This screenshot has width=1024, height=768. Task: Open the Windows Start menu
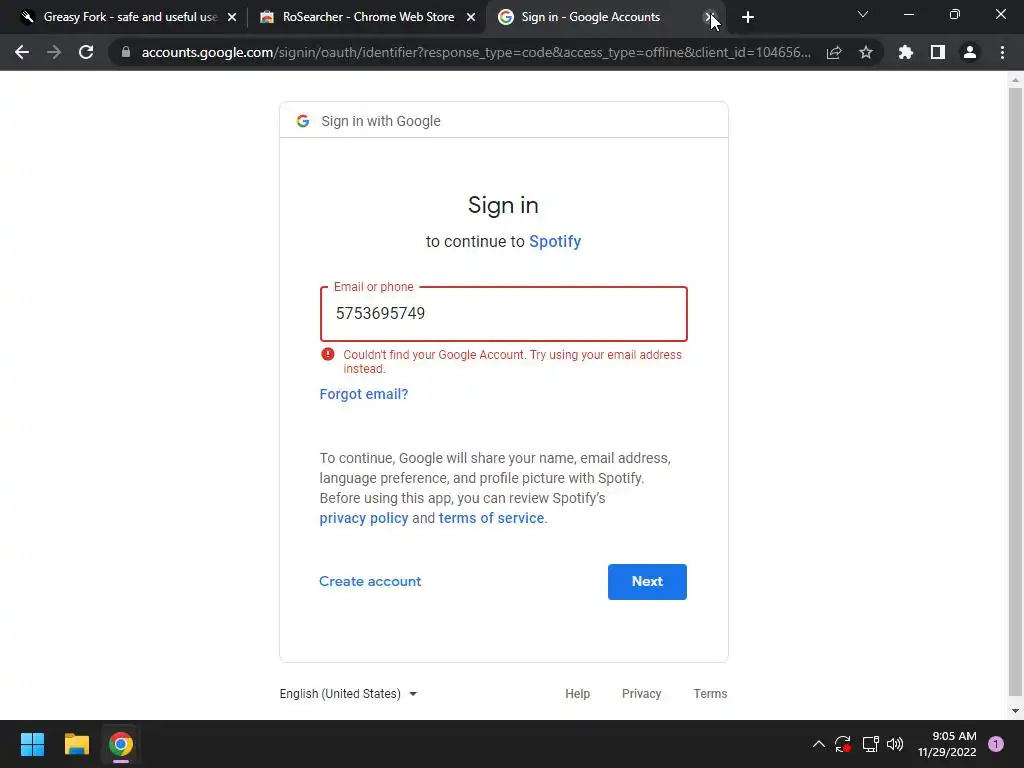32,744
